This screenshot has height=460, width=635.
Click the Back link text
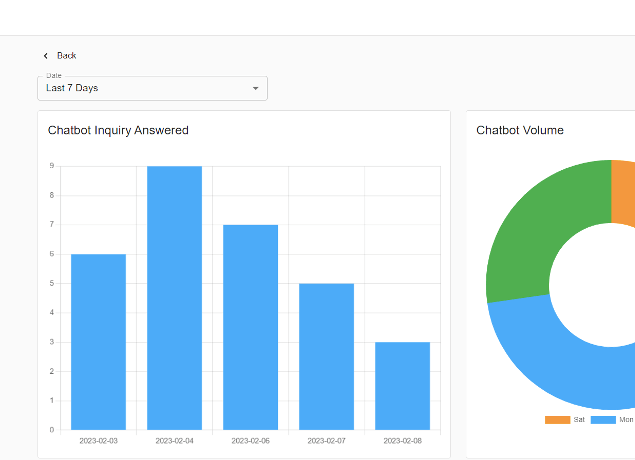(67, 56)
